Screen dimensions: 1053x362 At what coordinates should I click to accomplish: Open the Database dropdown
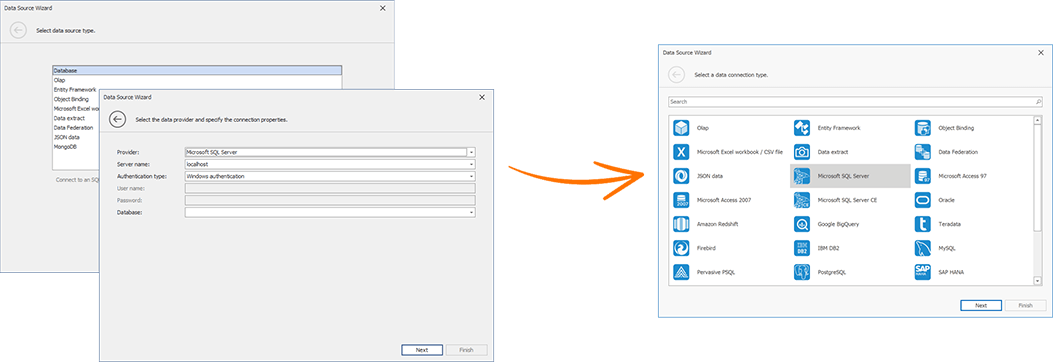(x=471, y=212)
